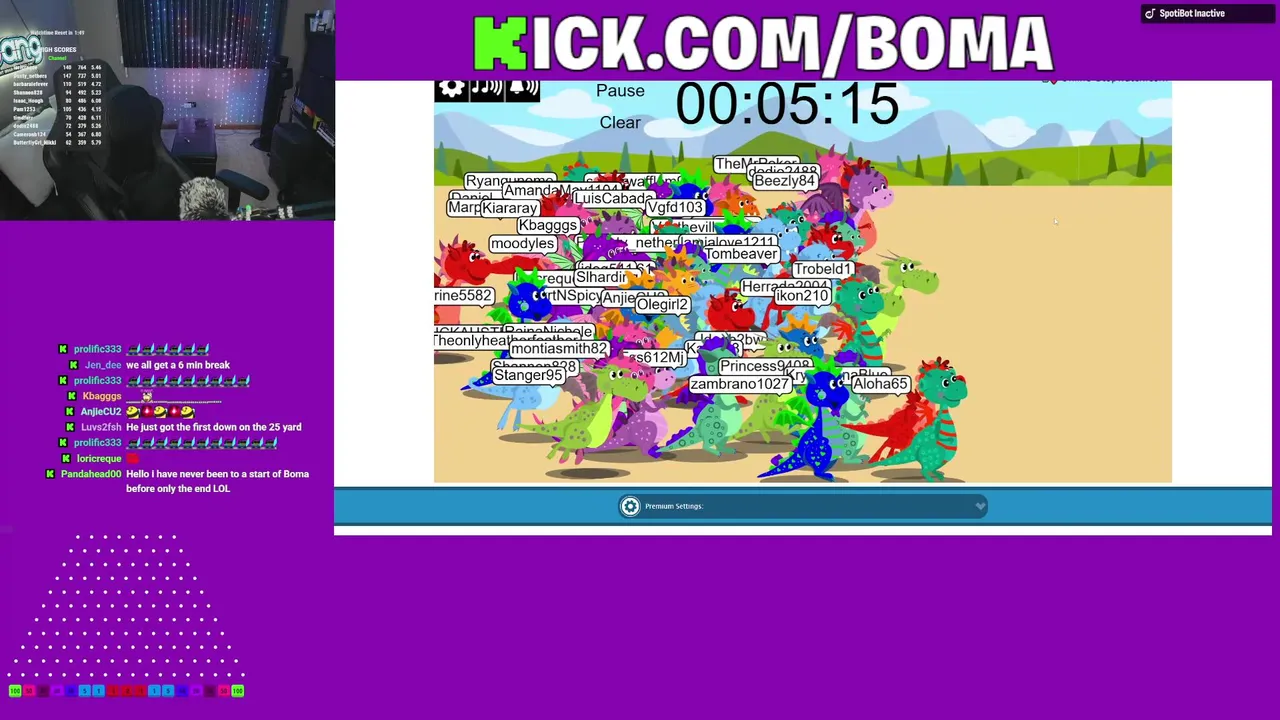Screen dimensions: 1280x720
Task: Click the Premium Settings gear icon
Action: coord(630,506)
